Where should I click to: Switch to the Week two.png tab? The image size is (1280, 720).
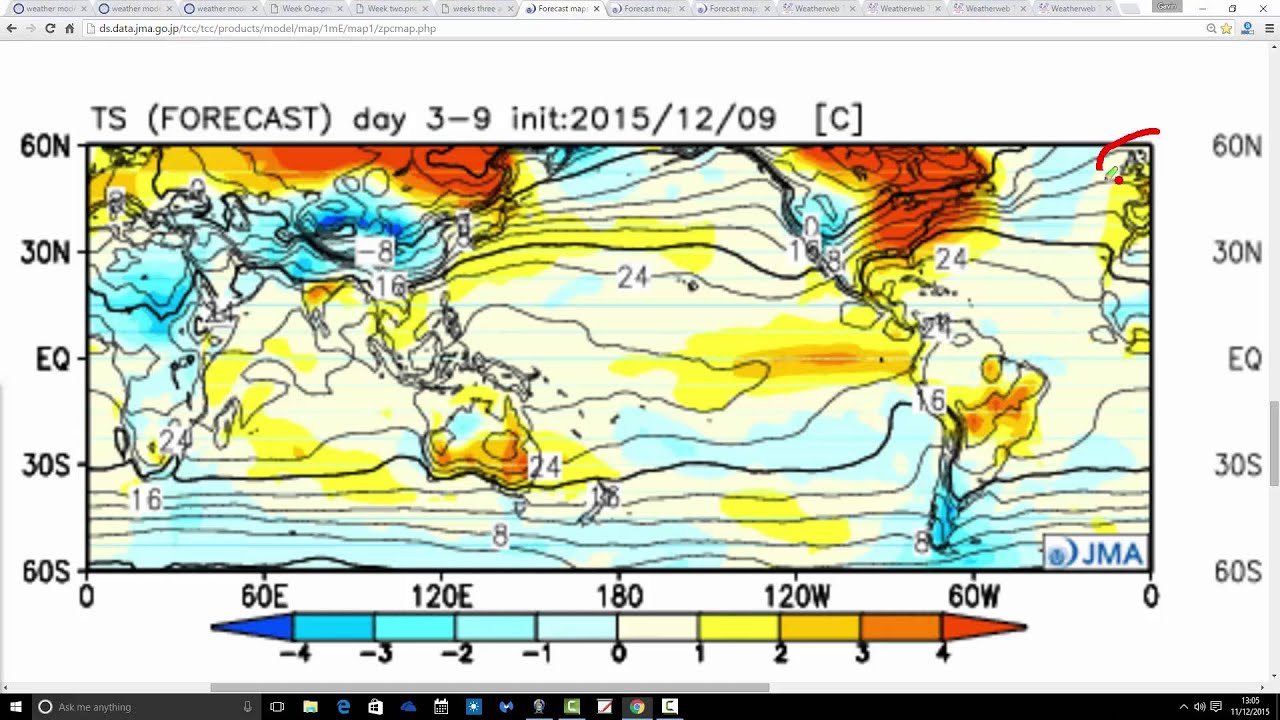tap(391, 9)
